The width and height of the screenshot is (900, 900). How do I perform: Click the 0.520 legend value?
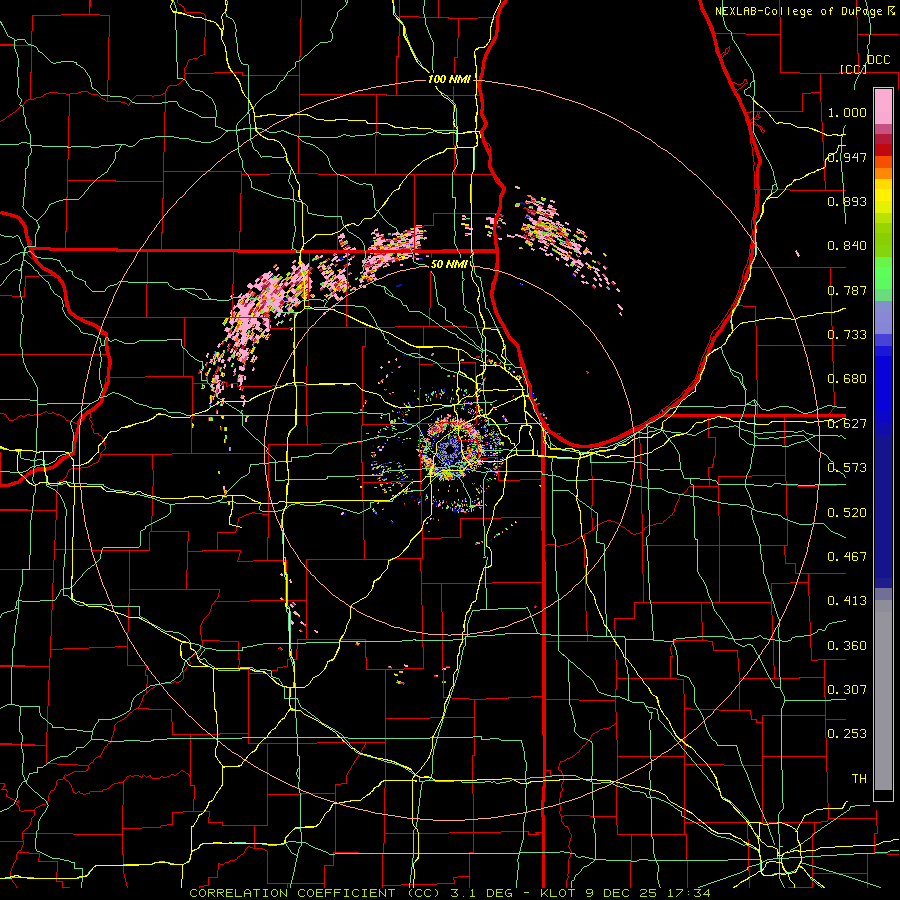pos(847,512)
